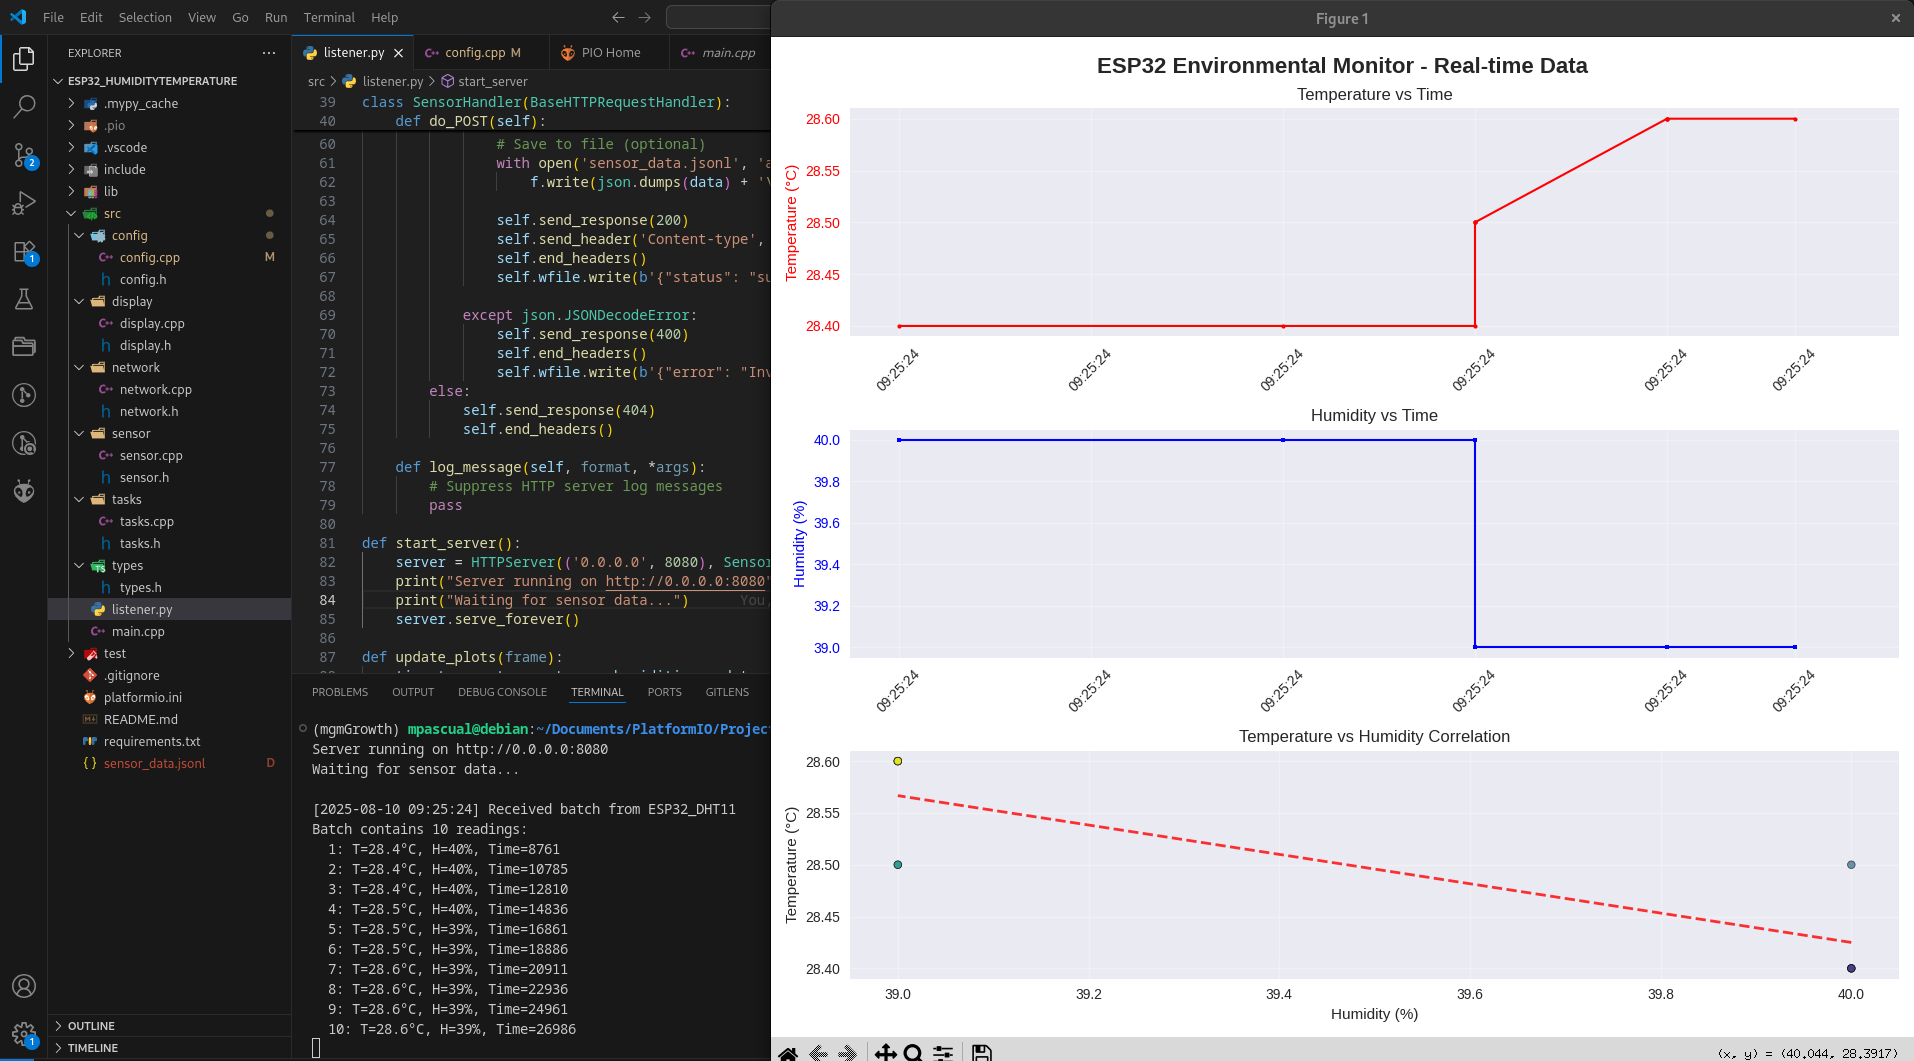
Task: Reset plot view with home icon
Action: click(789, 1052)
